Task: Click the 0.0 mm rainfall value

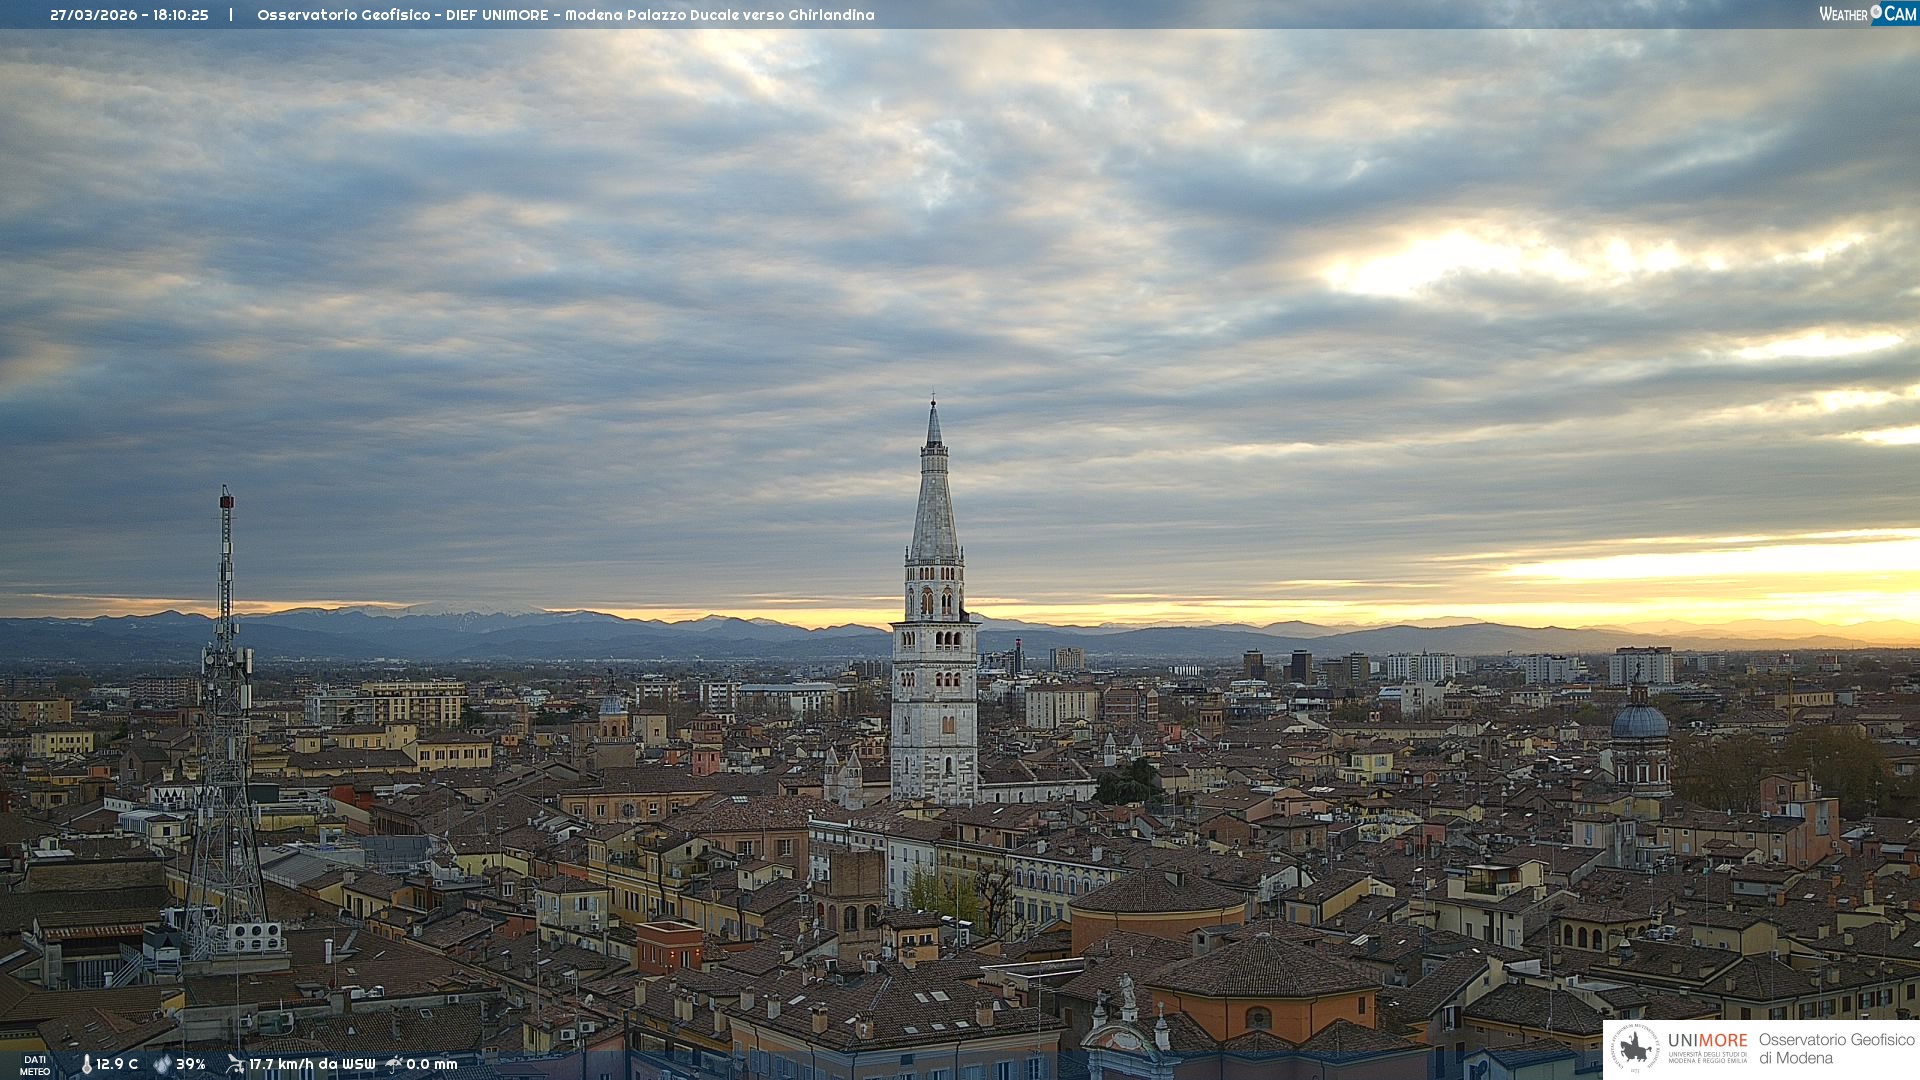Action: (x=432, y=1064)
